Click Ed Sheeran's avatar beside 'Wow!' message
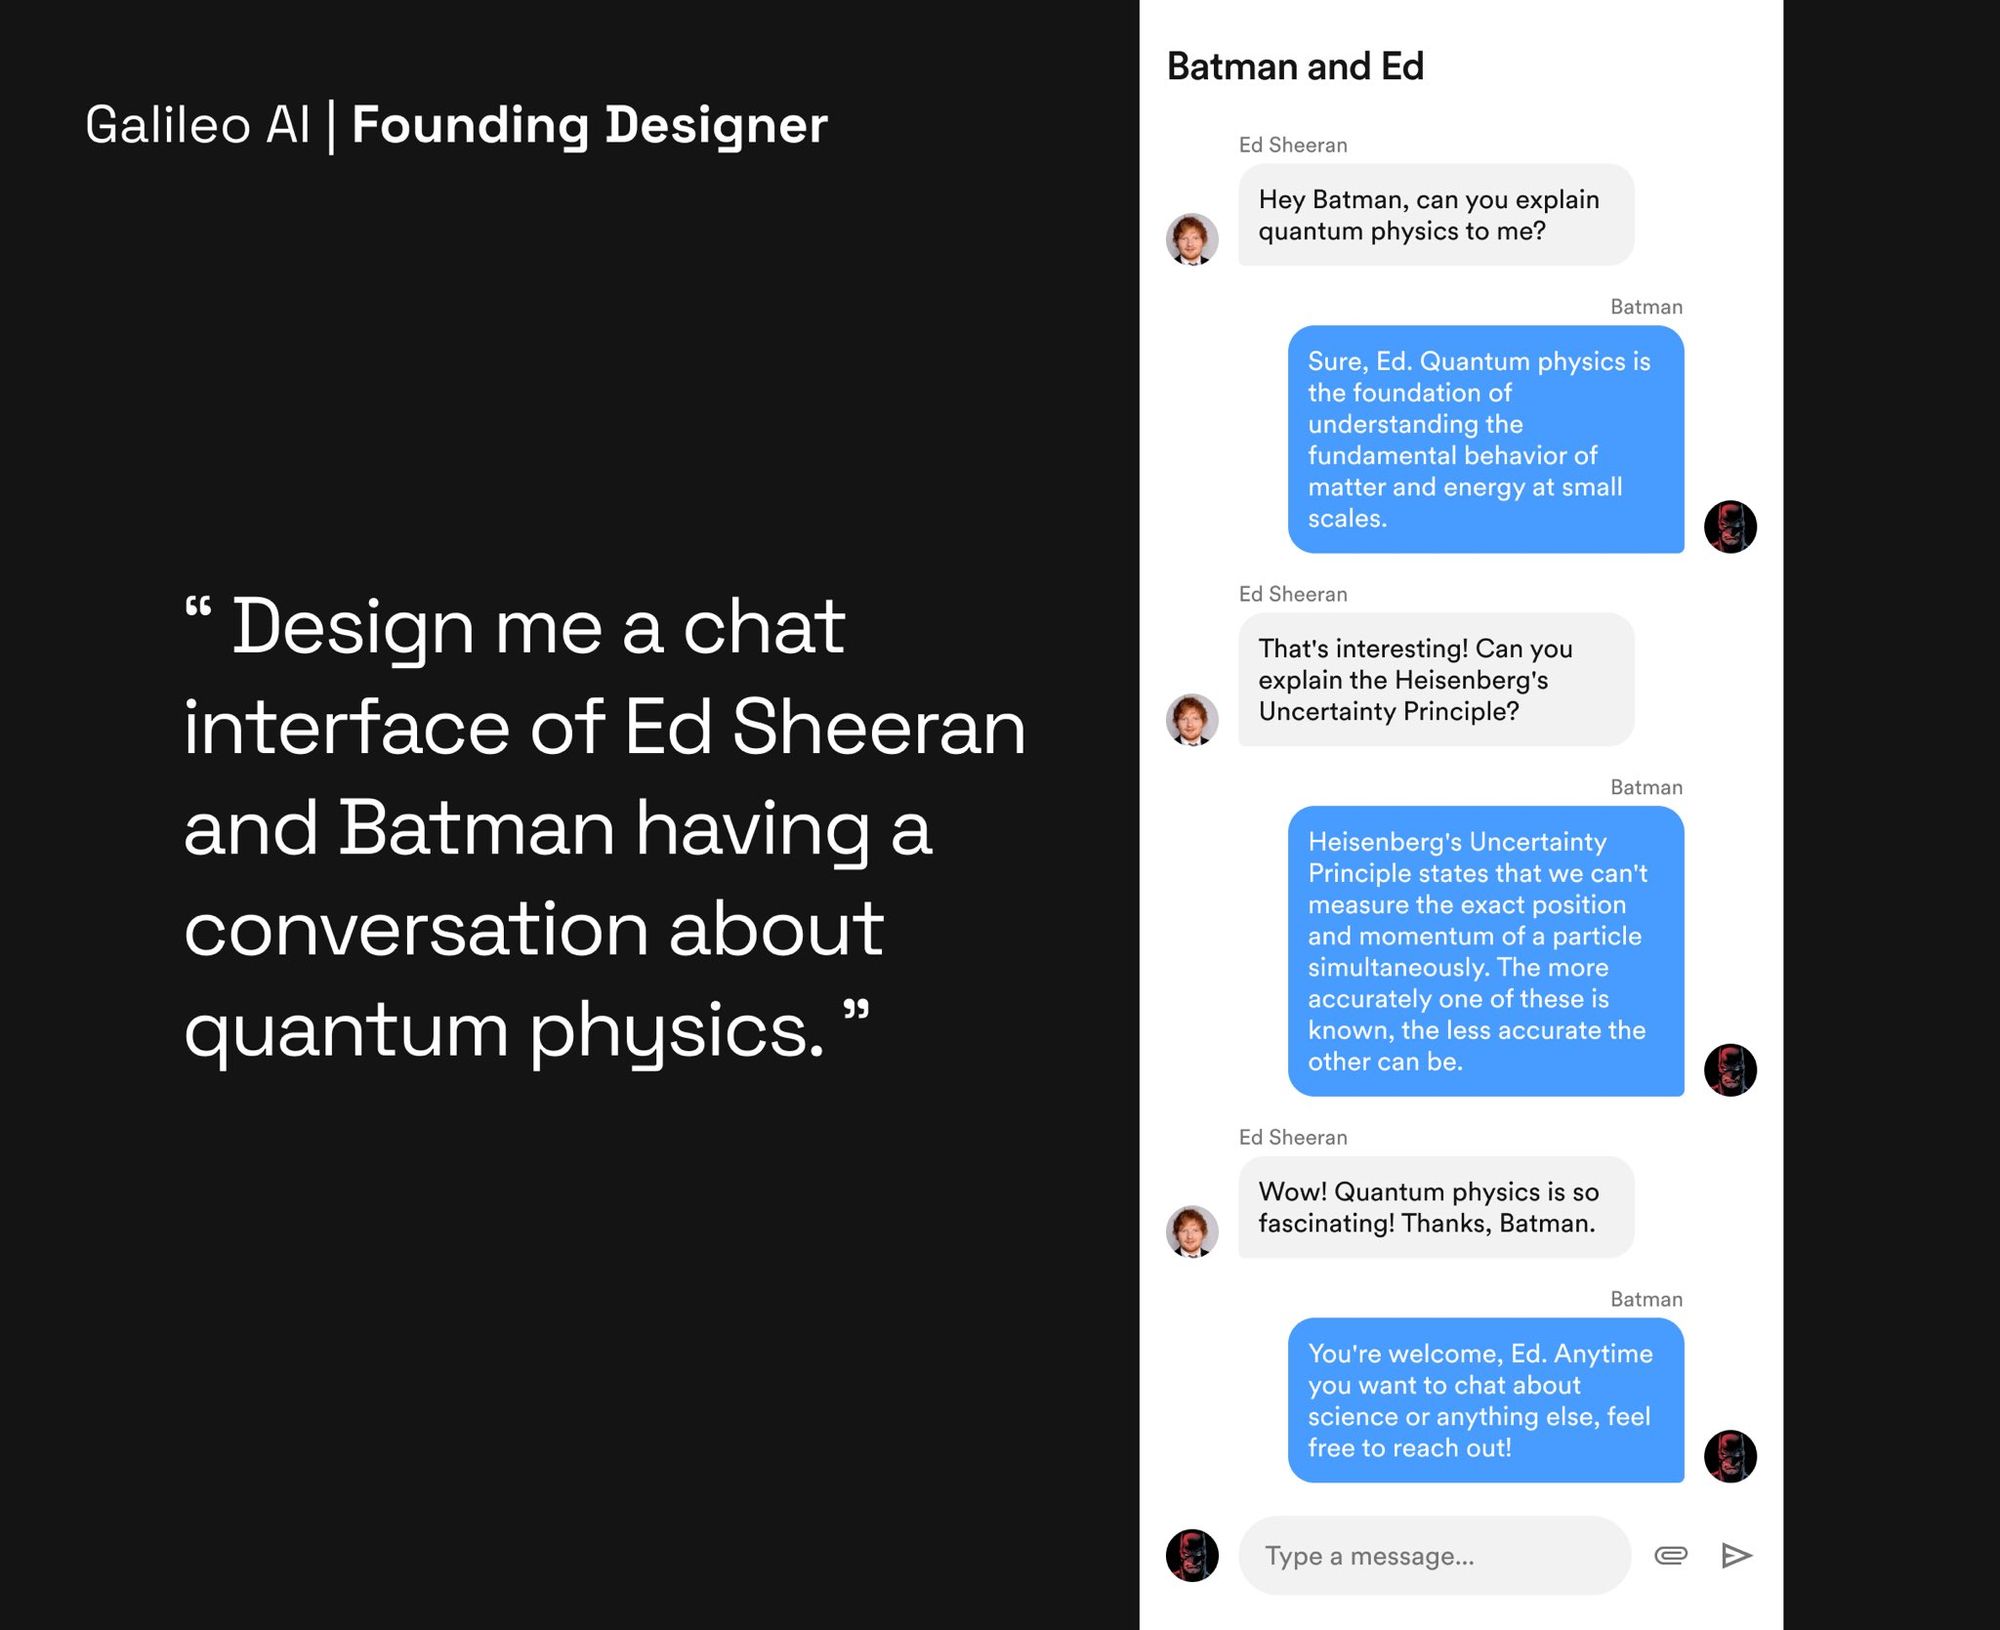The image size is (2000, 1630). pos(1192,1231)
